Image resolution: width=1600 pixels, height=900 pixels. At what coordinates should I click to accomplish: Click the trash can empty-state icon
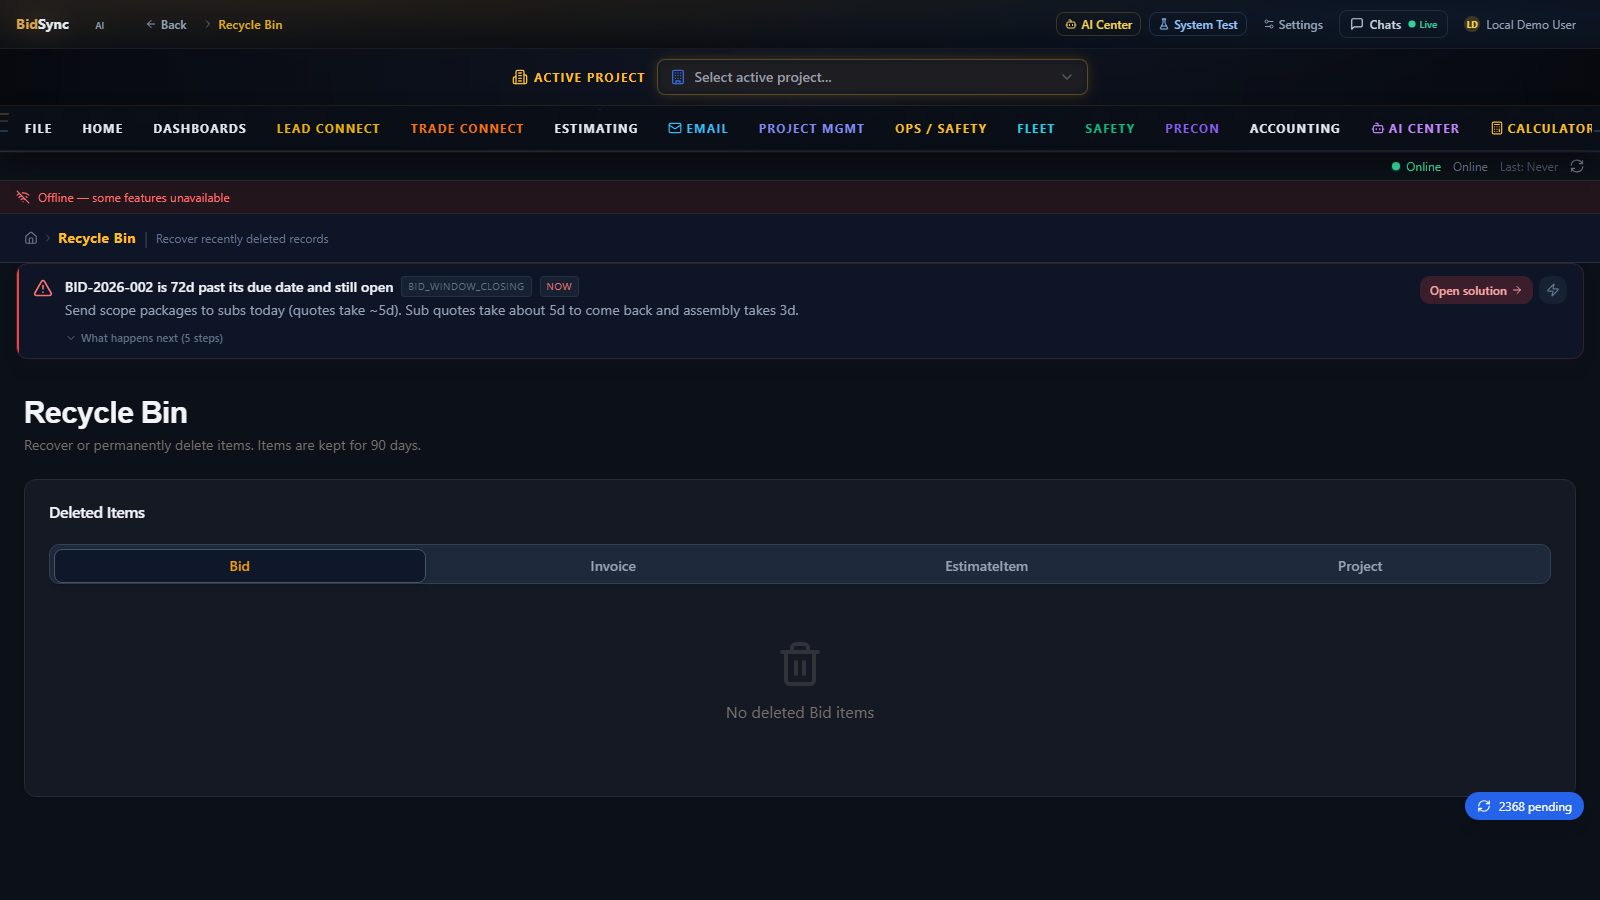(x=800, y=664)
